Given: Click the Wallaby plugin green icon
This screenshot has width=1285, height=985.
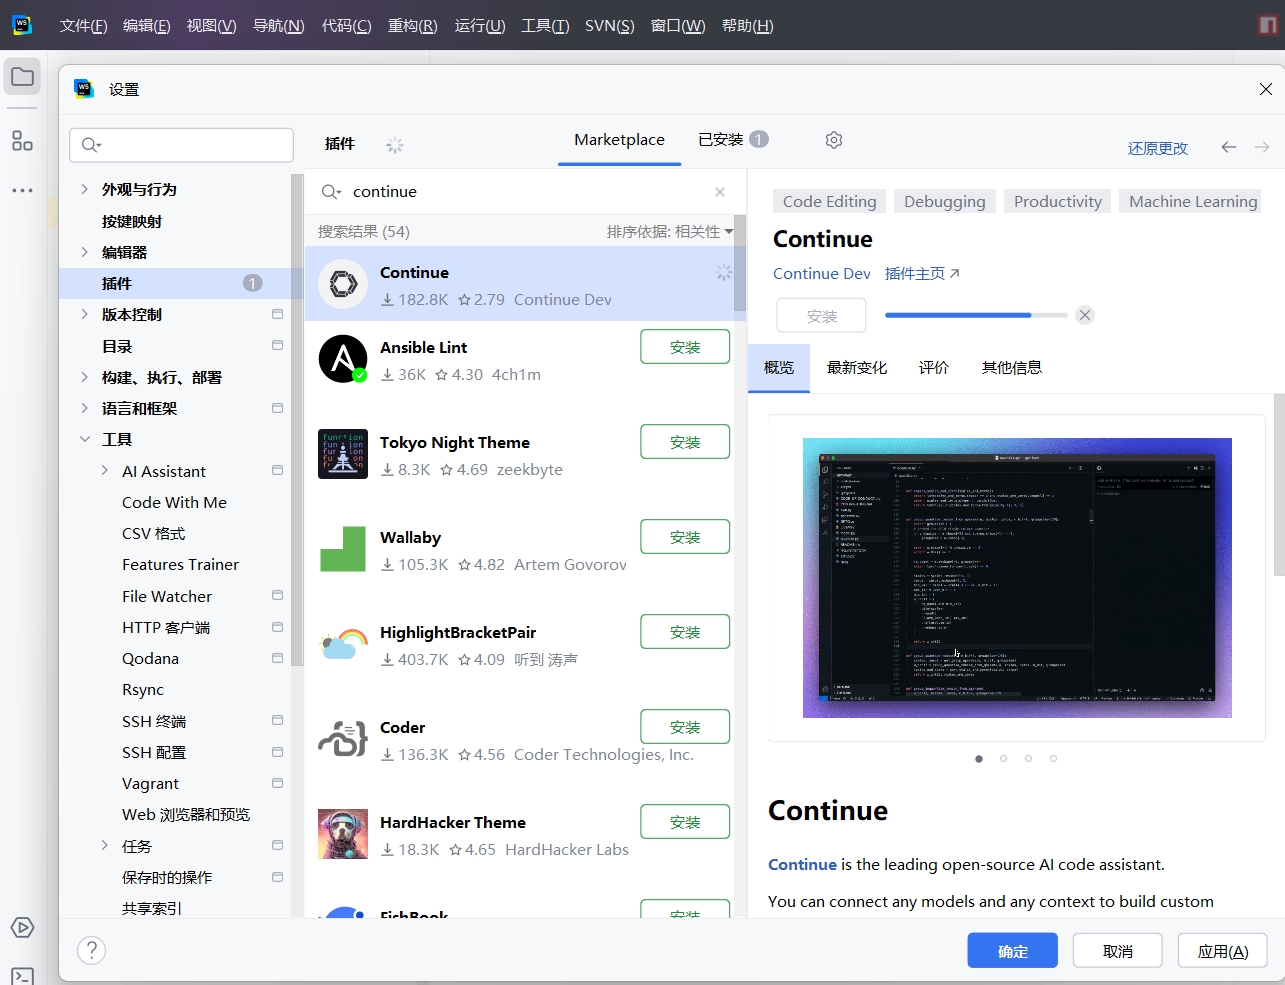Looking at the screenshot, I should point(343,549).
